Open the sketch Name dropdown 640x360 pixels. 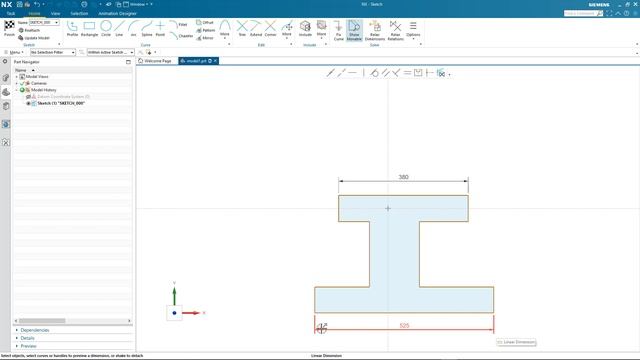[56, 22]
